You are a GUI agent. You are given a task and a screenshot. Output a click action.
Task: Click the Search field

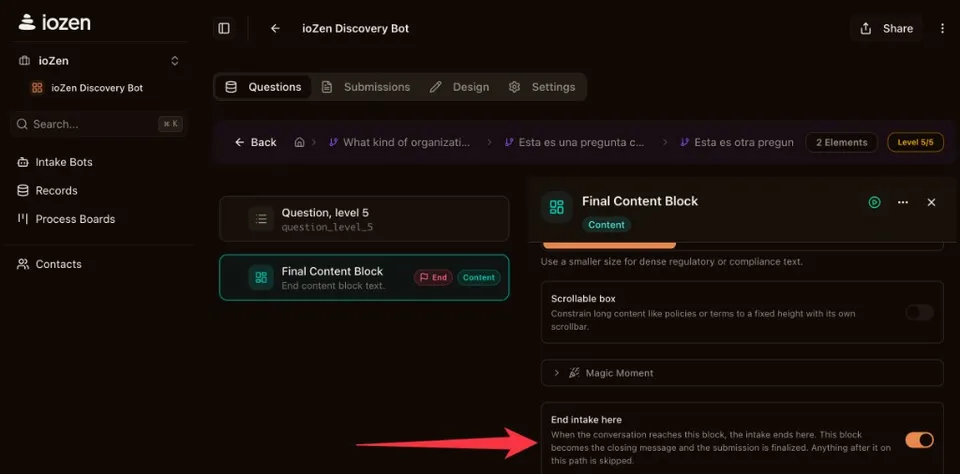coord(99,124)
